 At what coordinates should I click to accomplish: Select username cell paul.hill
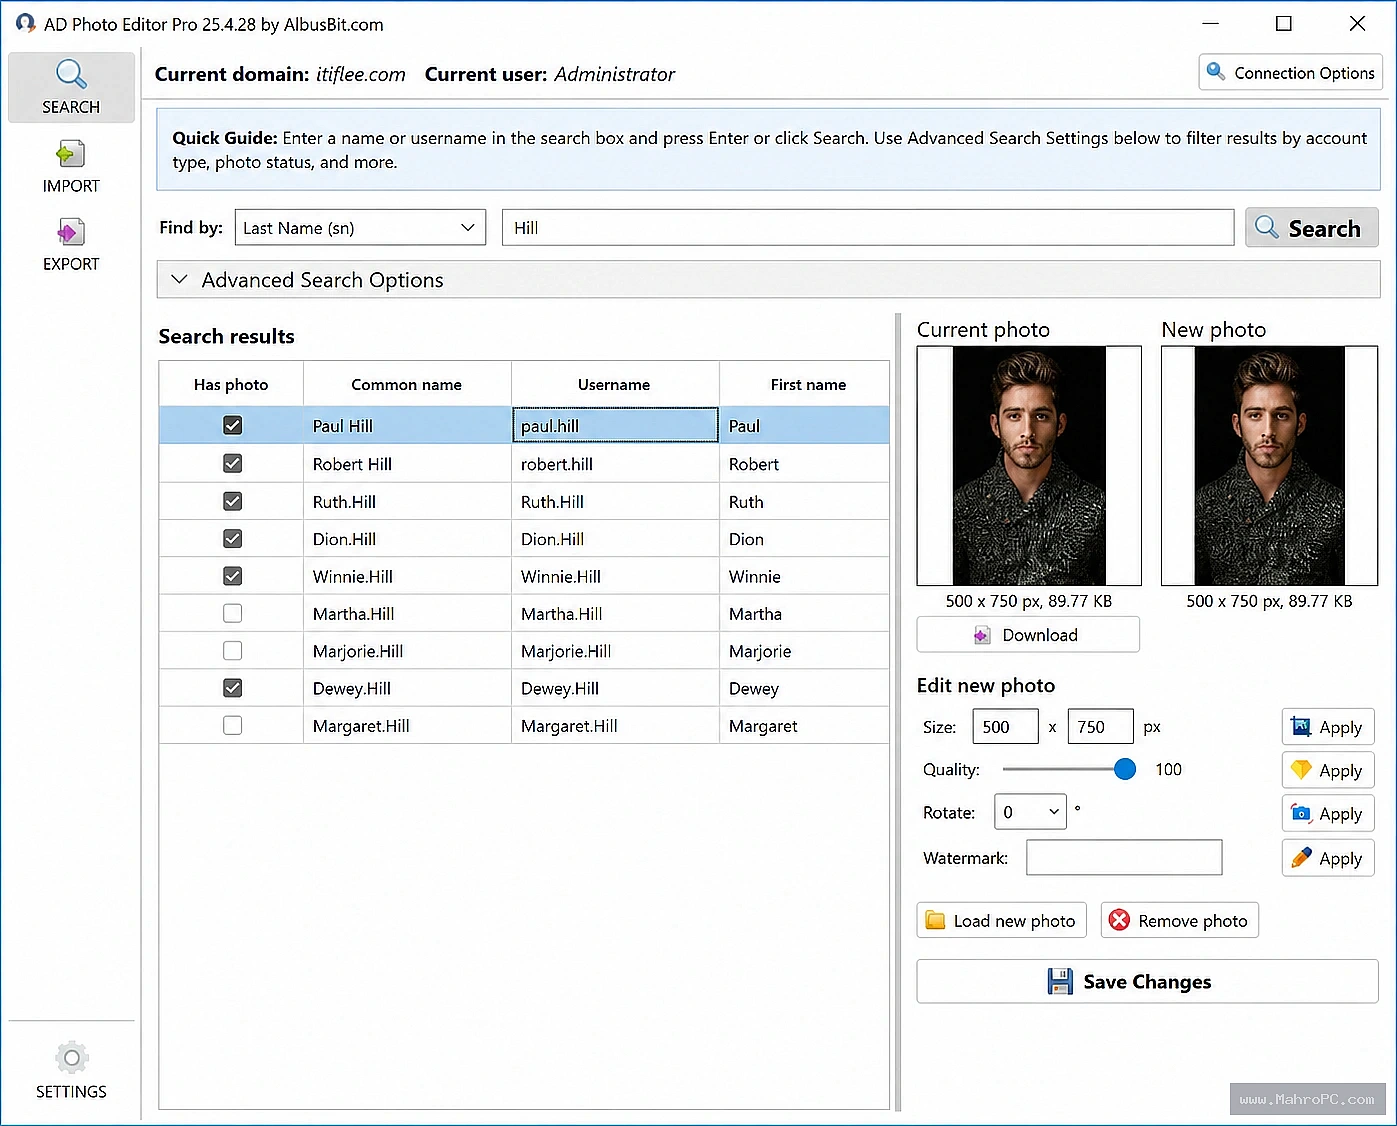coord(615,425)
